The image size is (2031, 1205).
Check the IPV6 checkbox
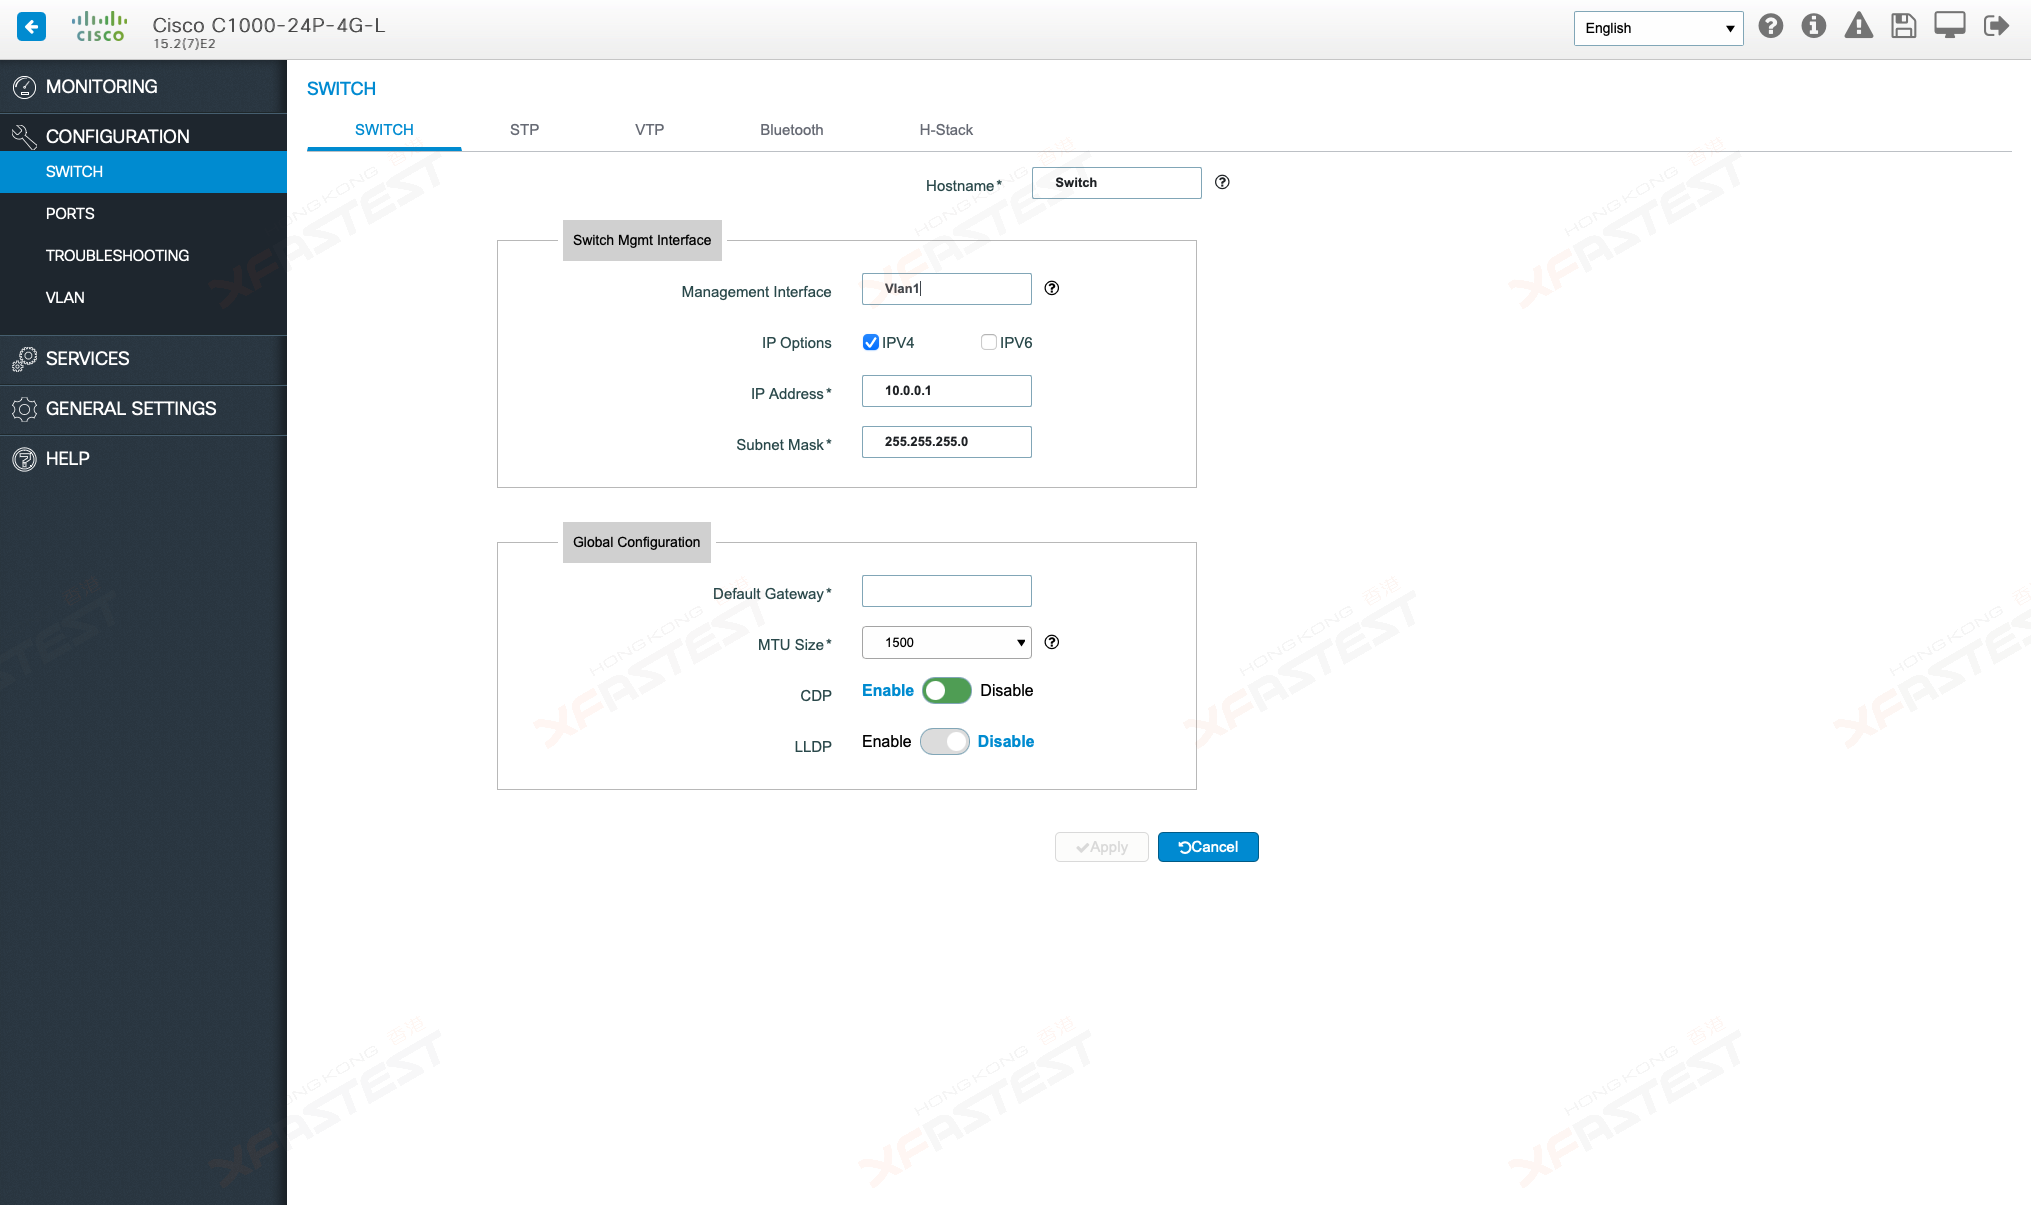(989, 342)
